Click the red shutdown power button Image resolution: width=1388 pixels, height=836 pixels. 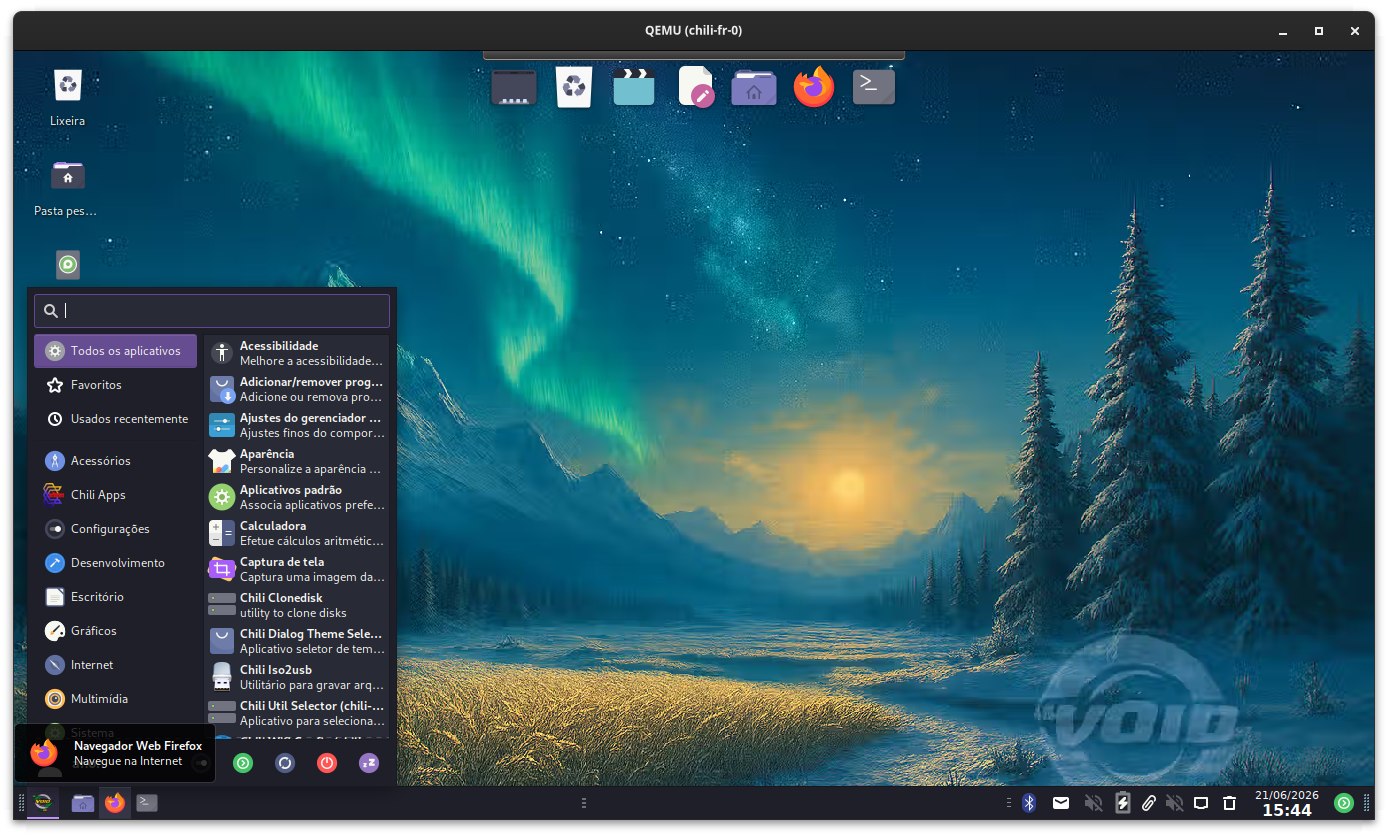tap(327, 763)
